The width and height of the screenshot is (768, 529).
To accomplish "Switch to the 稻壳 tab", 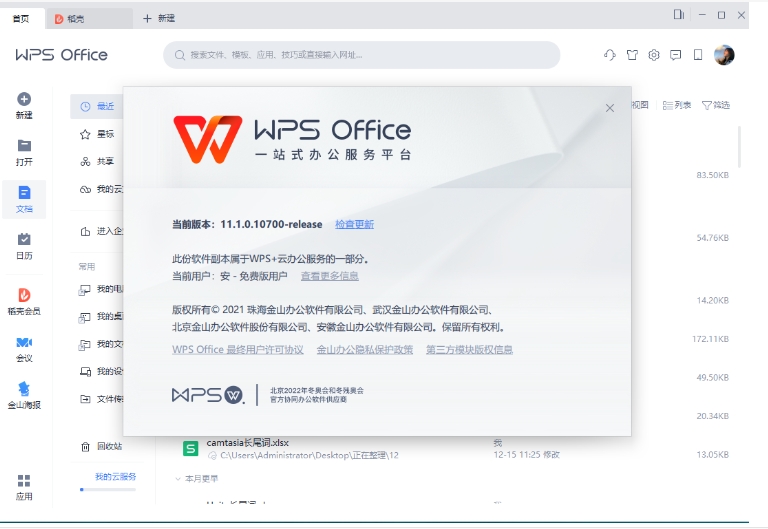I will 89,19.
